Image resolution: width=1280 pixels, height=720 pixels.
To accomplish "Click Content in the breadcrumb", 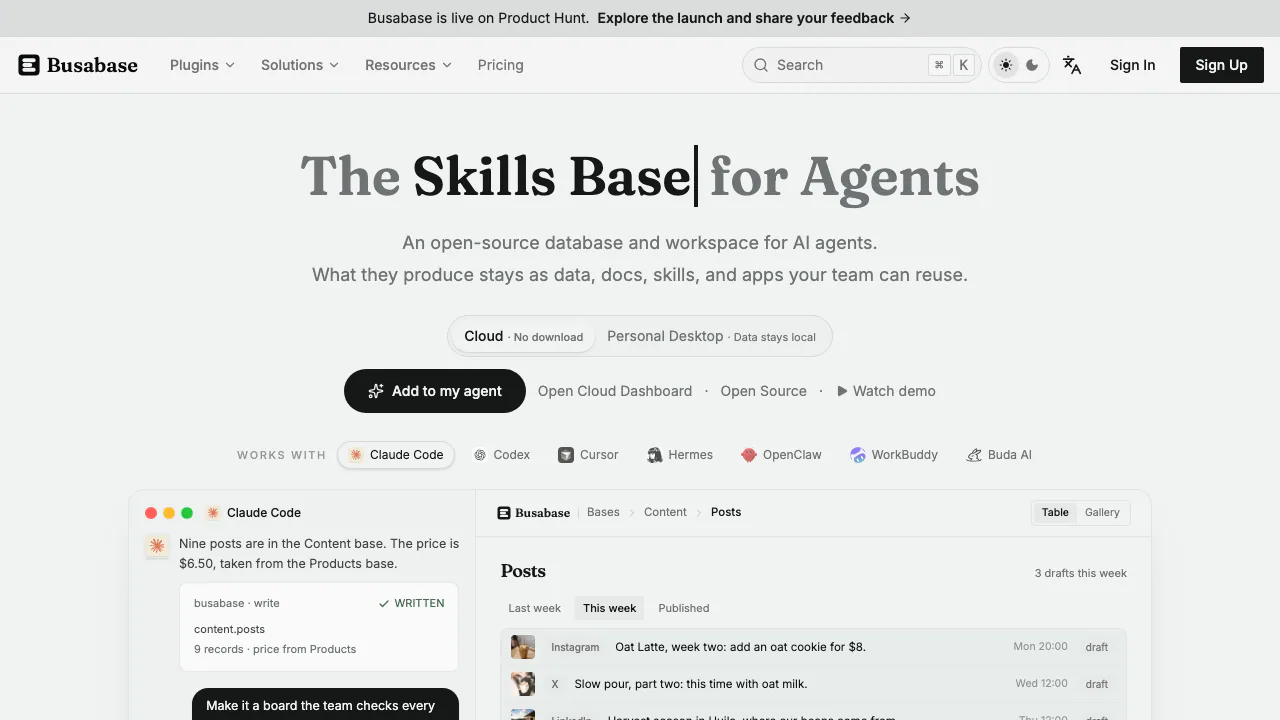I will (665, 512).
